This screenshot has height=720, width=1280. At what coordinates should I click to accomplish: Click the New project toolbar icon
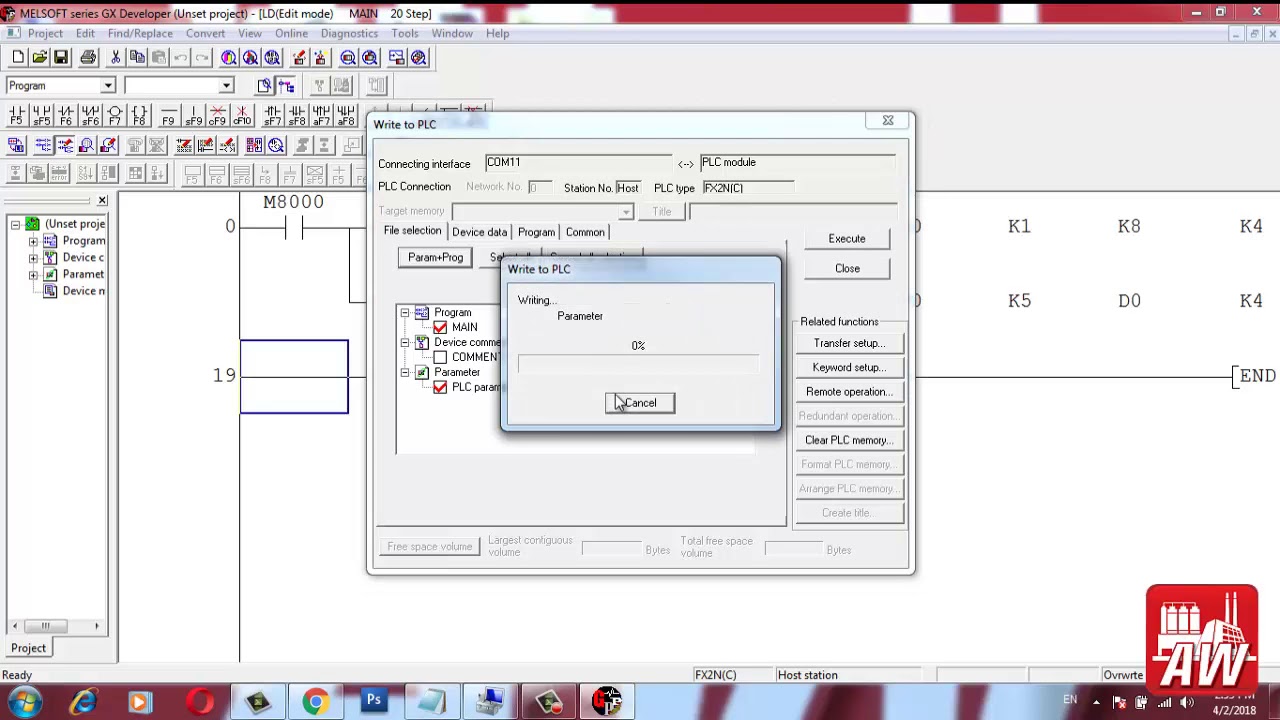(x=18, y=58)
